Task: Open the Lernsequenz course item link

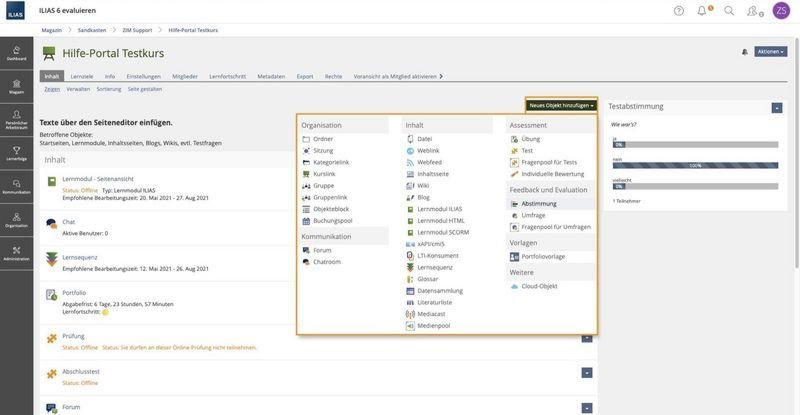Action: pos(80,257)
